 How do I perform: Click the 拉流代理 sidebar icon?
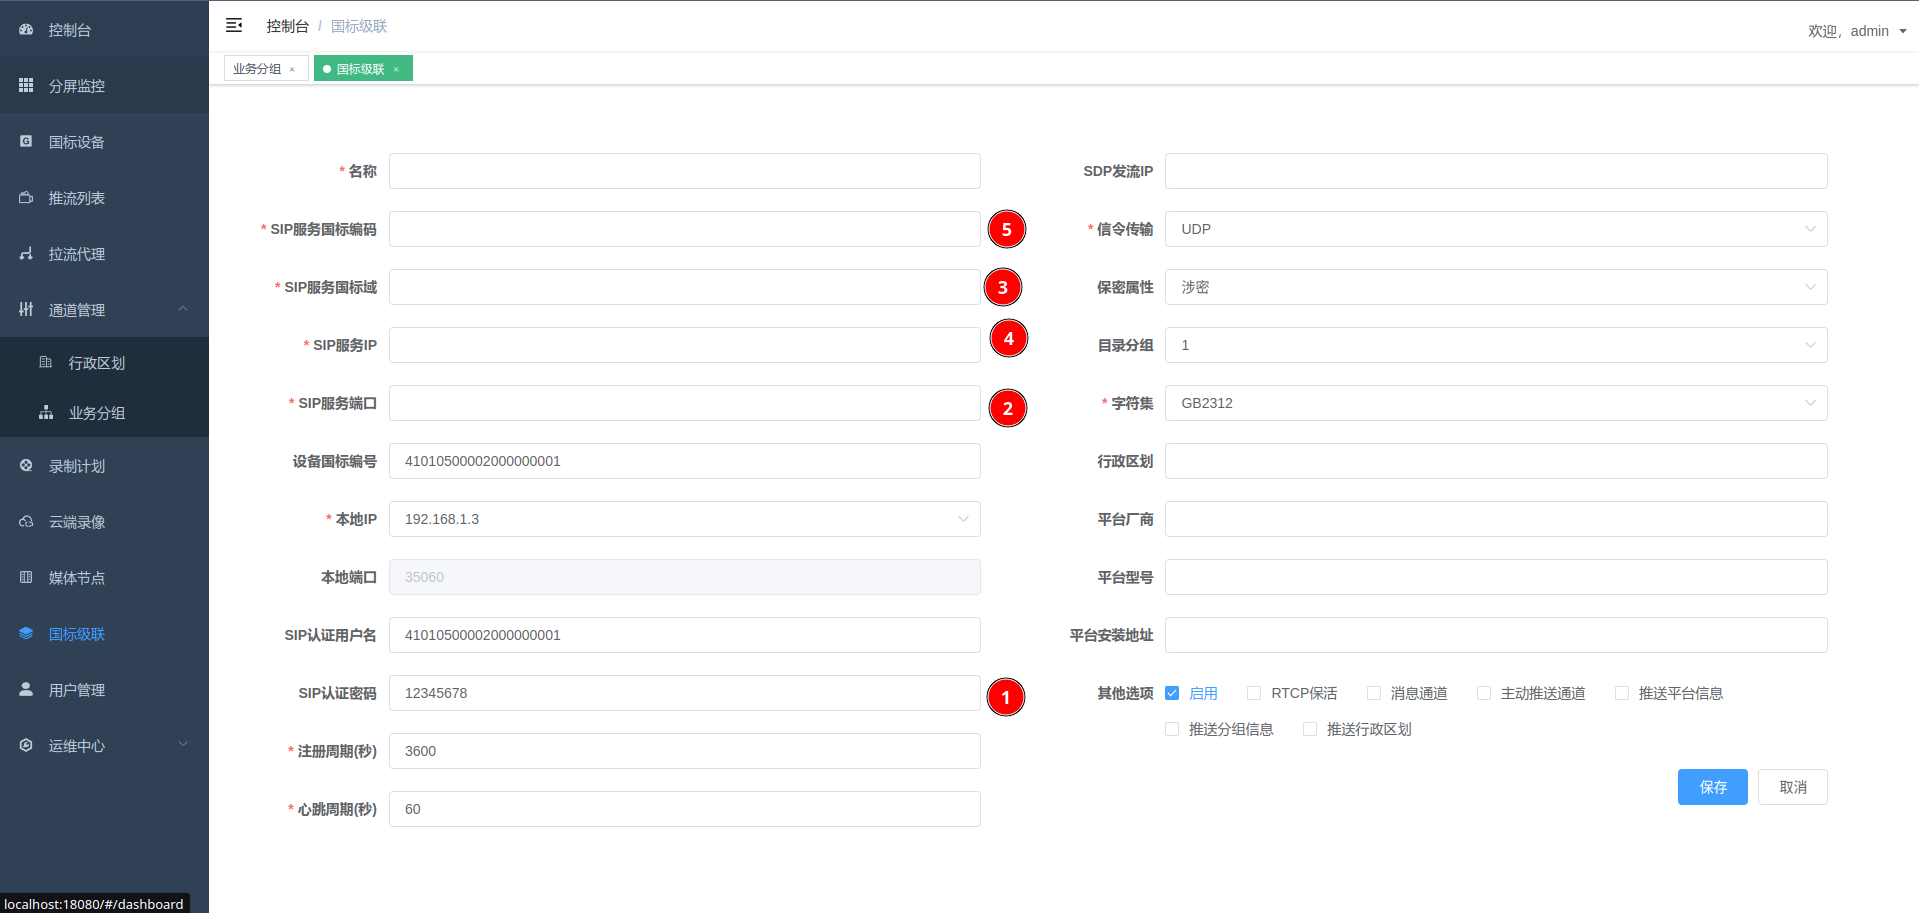[x=26, y=254]
